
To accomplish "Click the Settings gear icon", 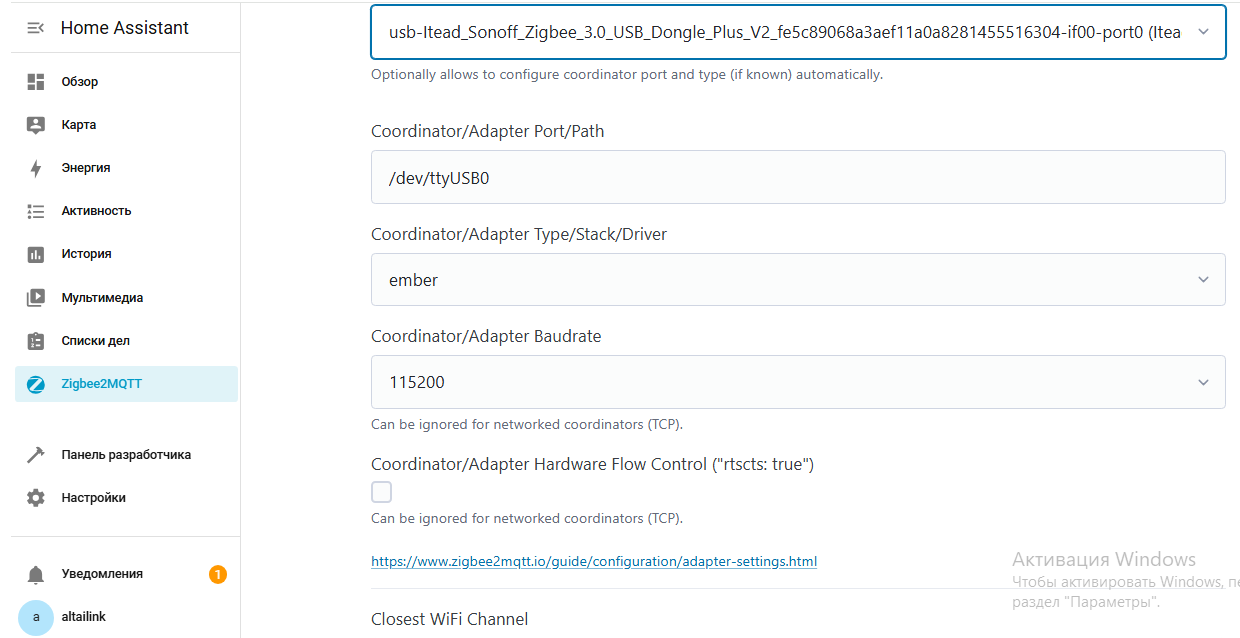I will coord(36,498).
